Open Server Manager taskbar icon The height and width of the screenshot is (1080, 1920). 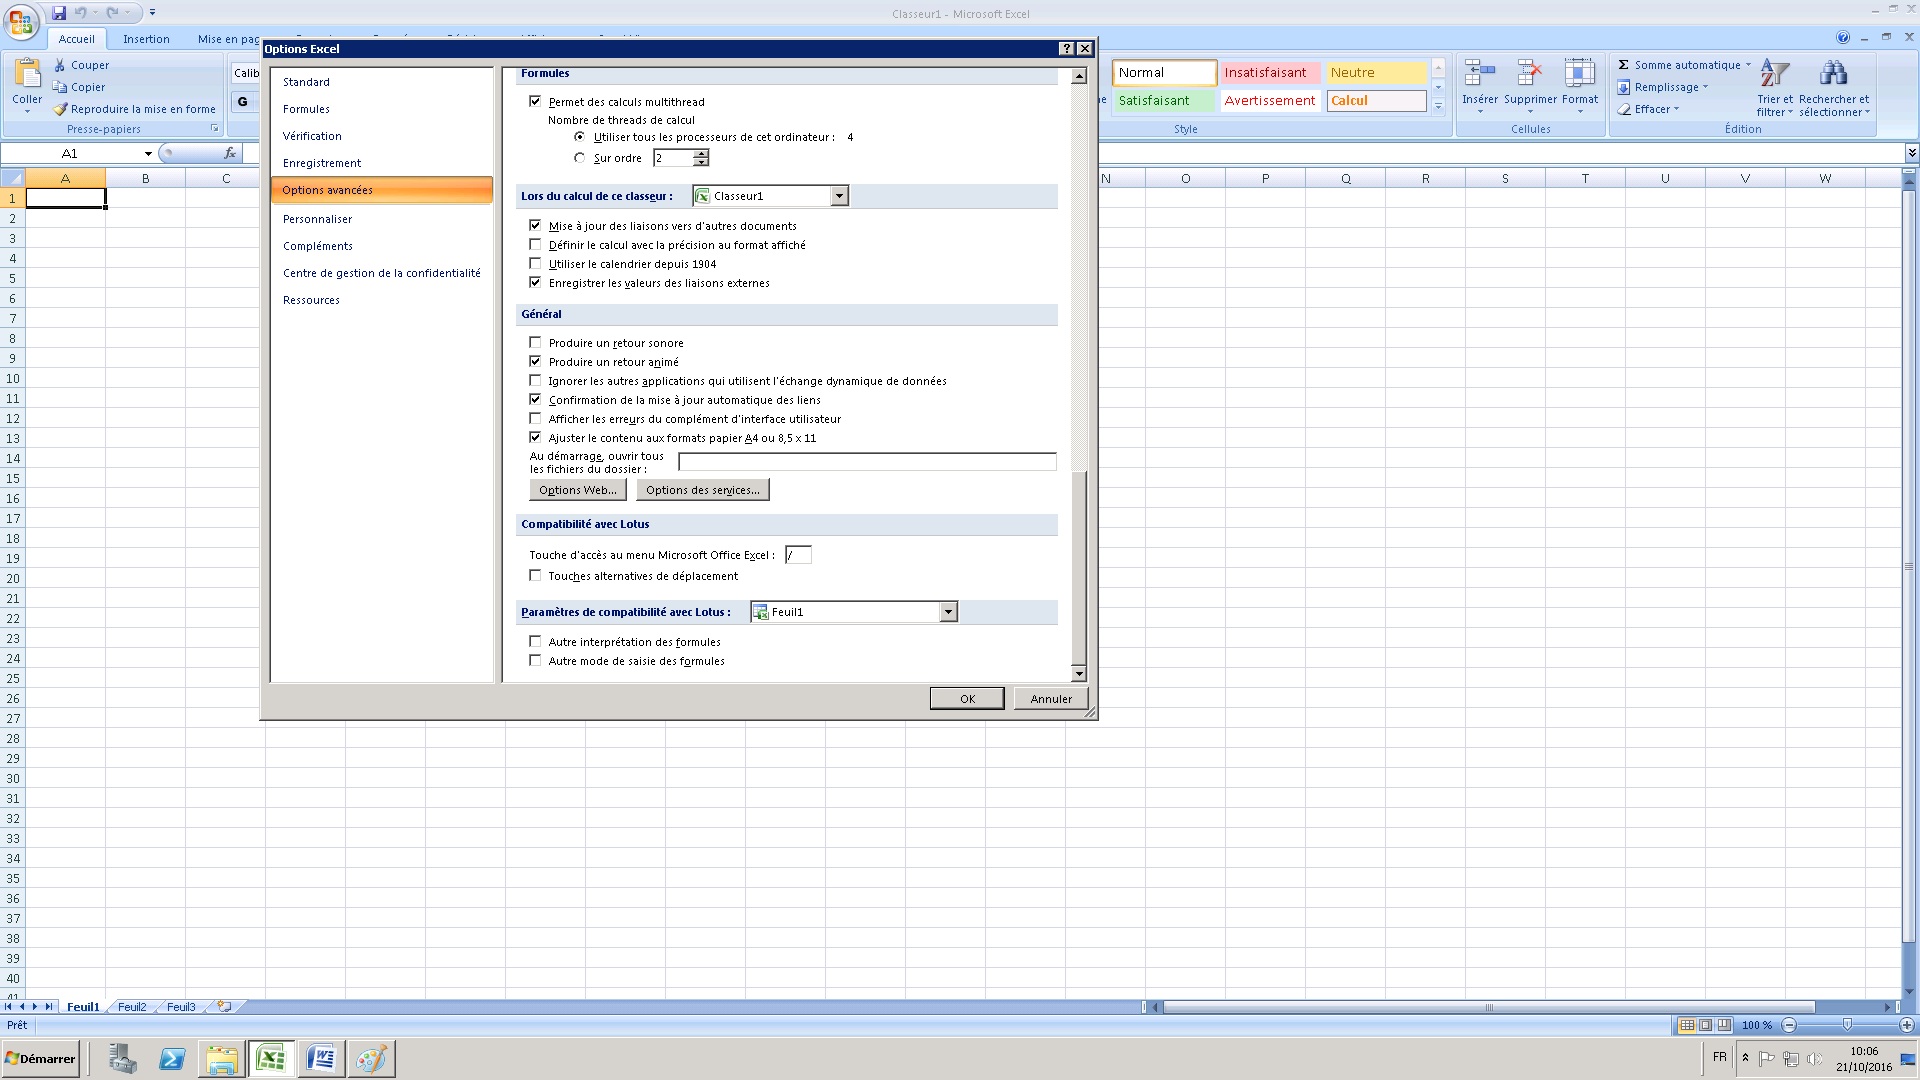(x=122, y=1058)
